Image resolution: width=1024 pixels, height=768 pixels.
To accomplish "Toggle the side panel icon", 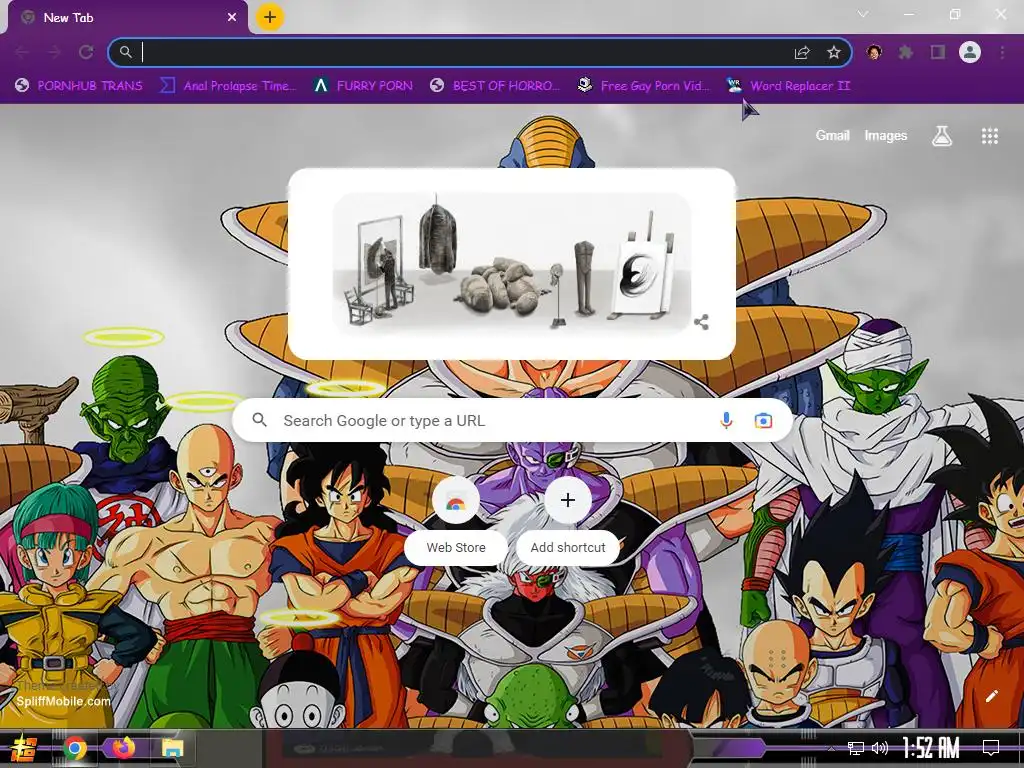I will click(938, 52).
